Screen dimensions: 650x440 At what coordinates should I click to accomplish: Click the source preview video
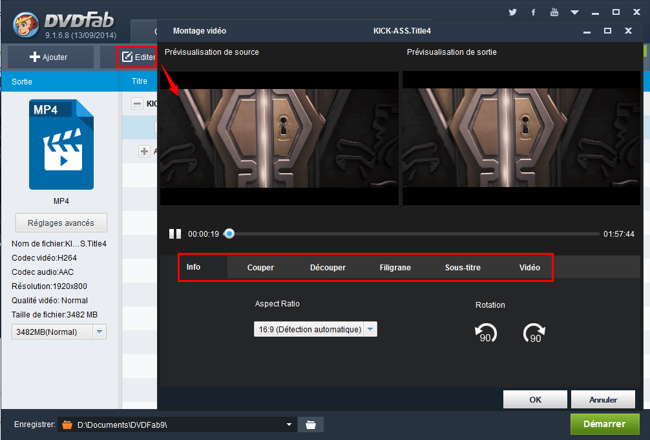[279, 138]
